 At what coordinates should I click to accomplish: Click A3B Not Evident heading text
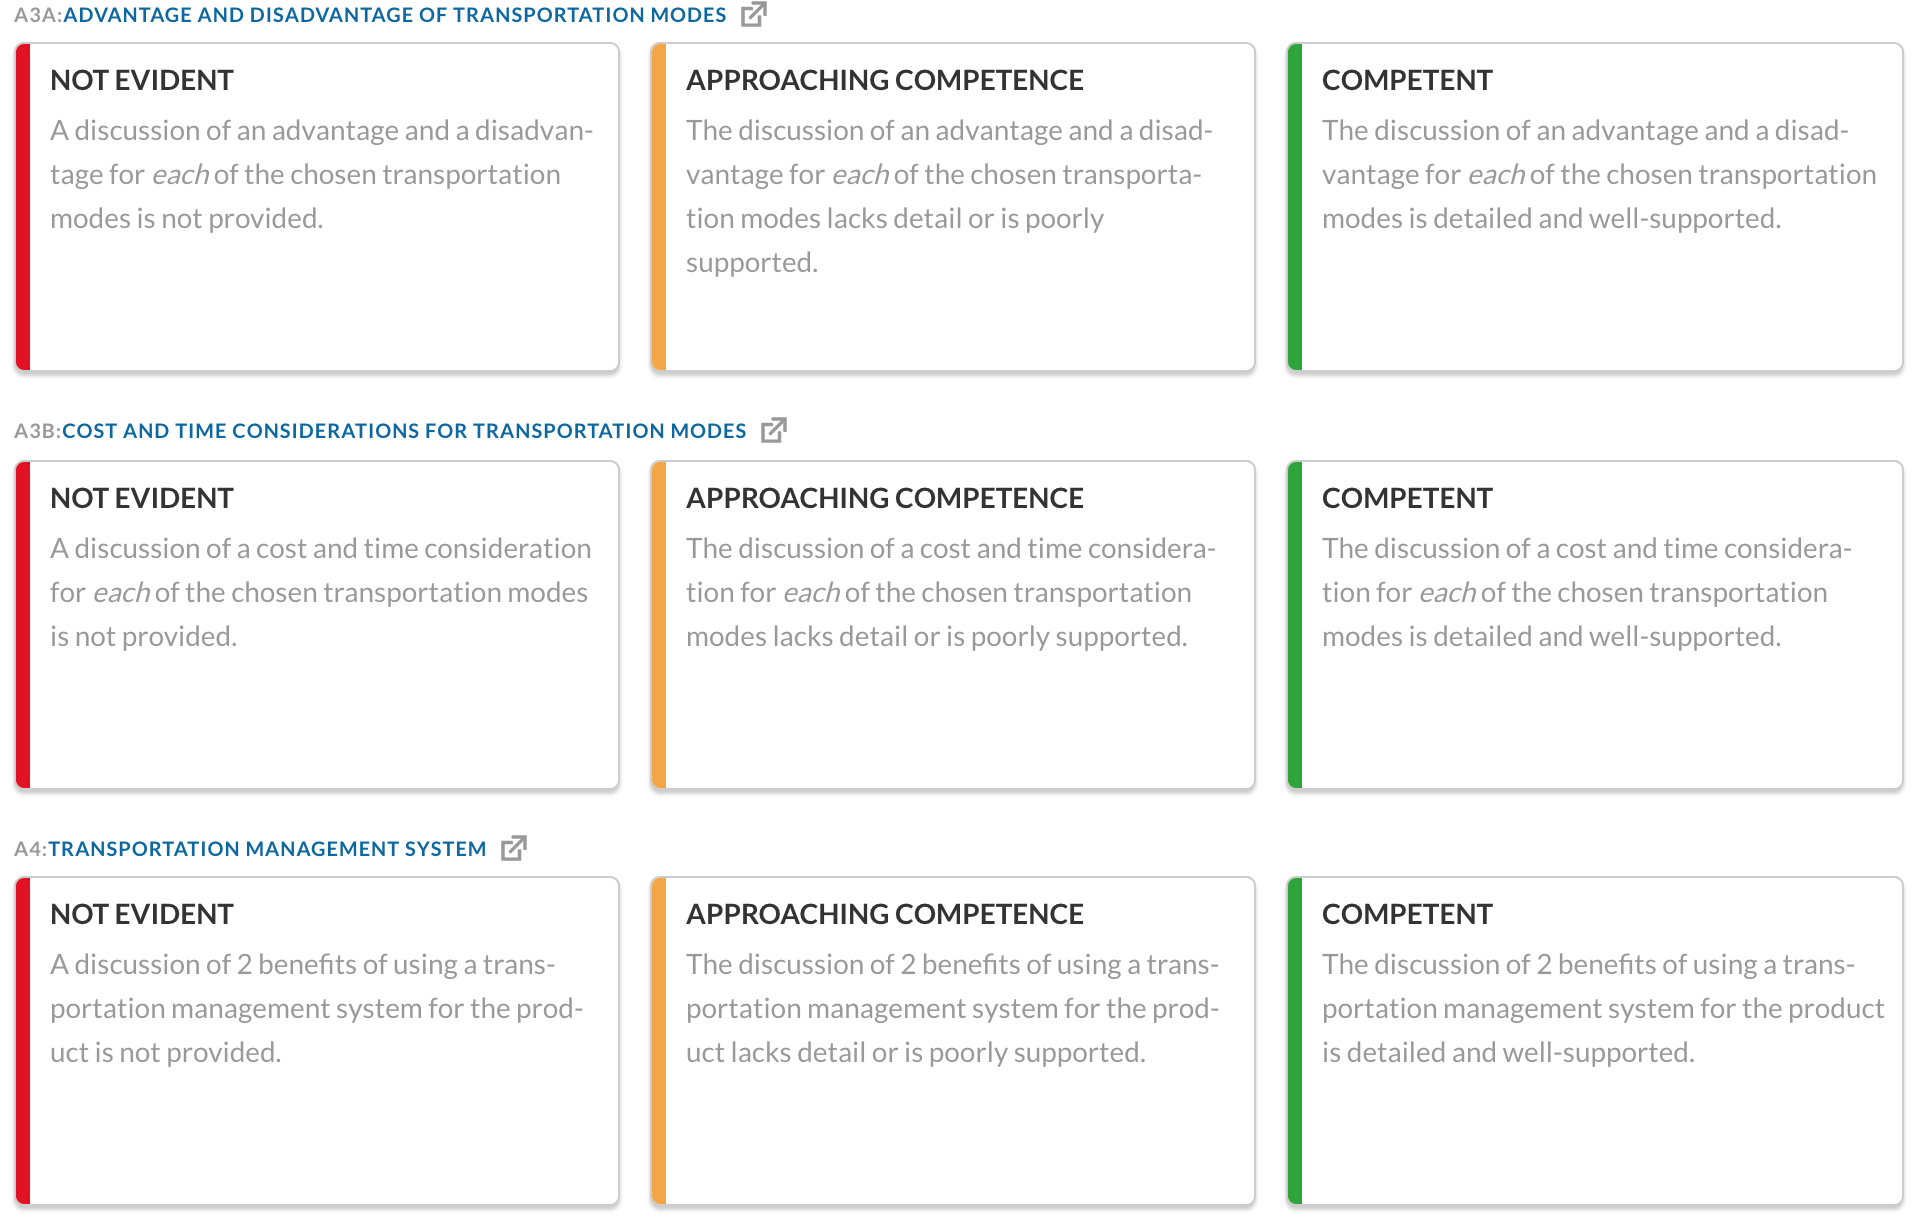[x=142, y=498]
